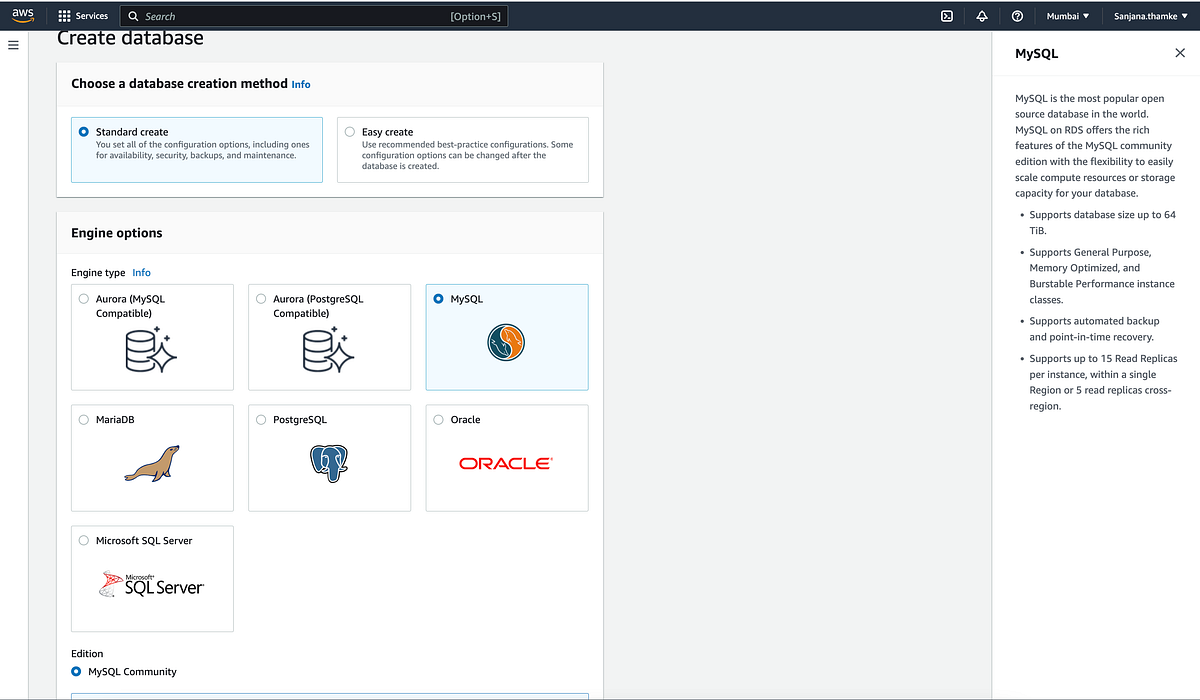The height and width of the screenshot is (700, 1200).
Task: Open the Mumbai region dropdown
Action: 1065,15
